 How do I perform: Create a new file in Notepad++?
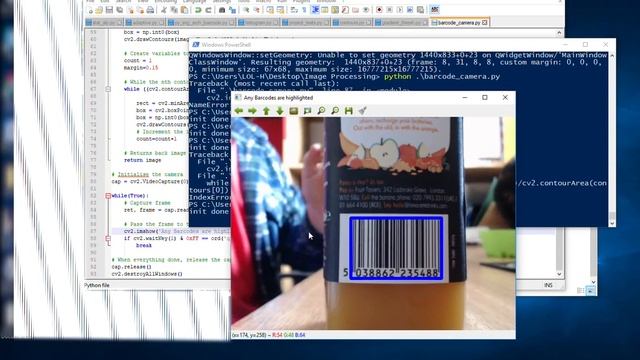[x=91, y=10]
